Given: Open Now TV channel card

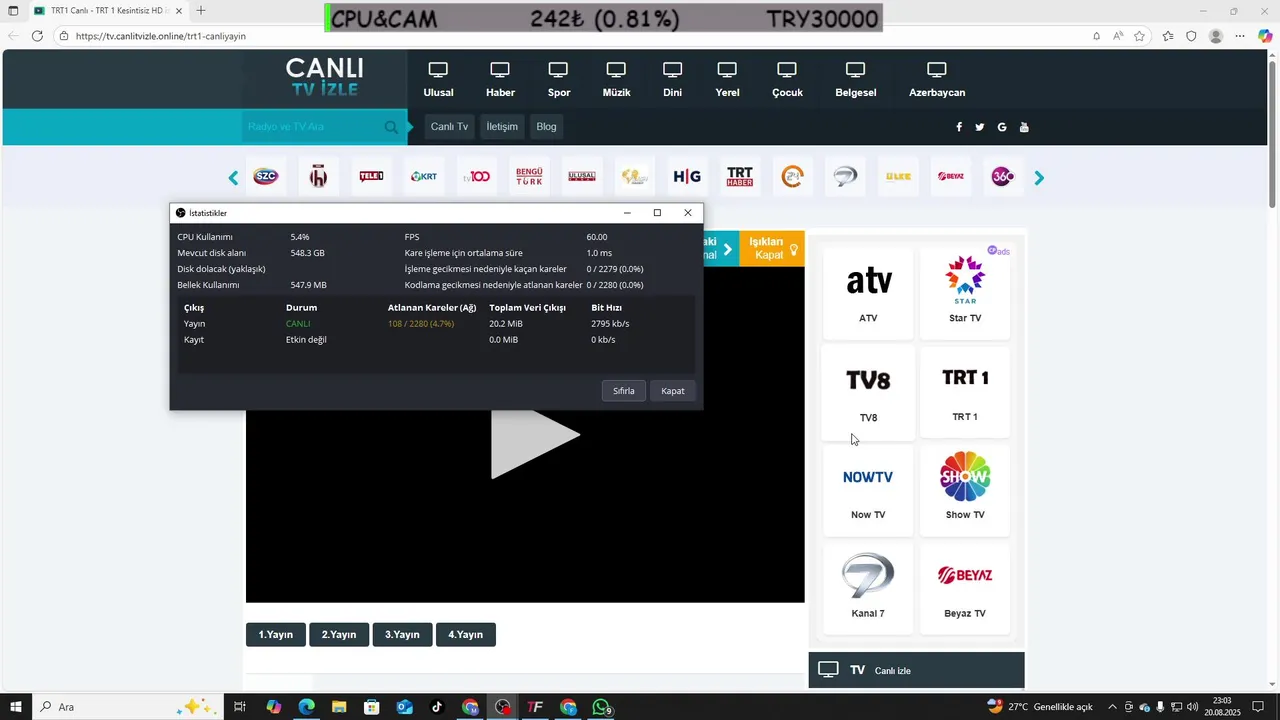Looking at the screenshot, I should click(x=868, y=490).
